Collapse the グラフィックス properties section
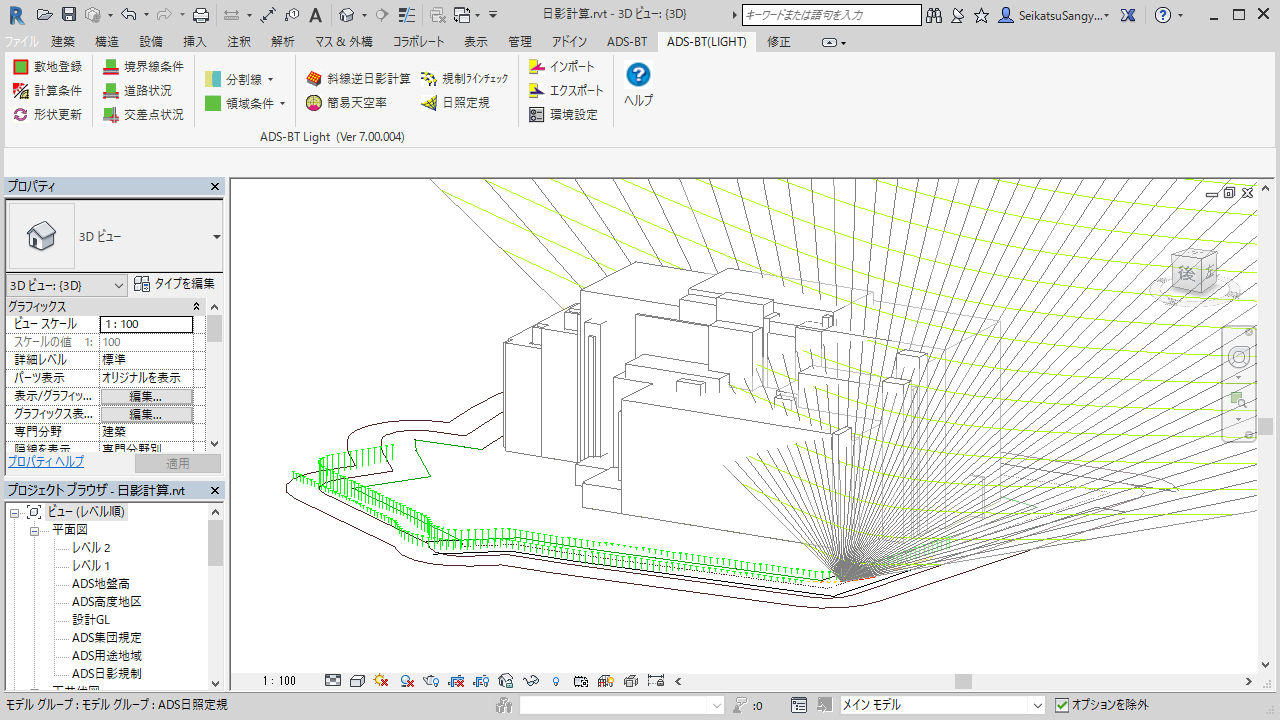Screen dimensions: 1280x720 coord(196,307)
